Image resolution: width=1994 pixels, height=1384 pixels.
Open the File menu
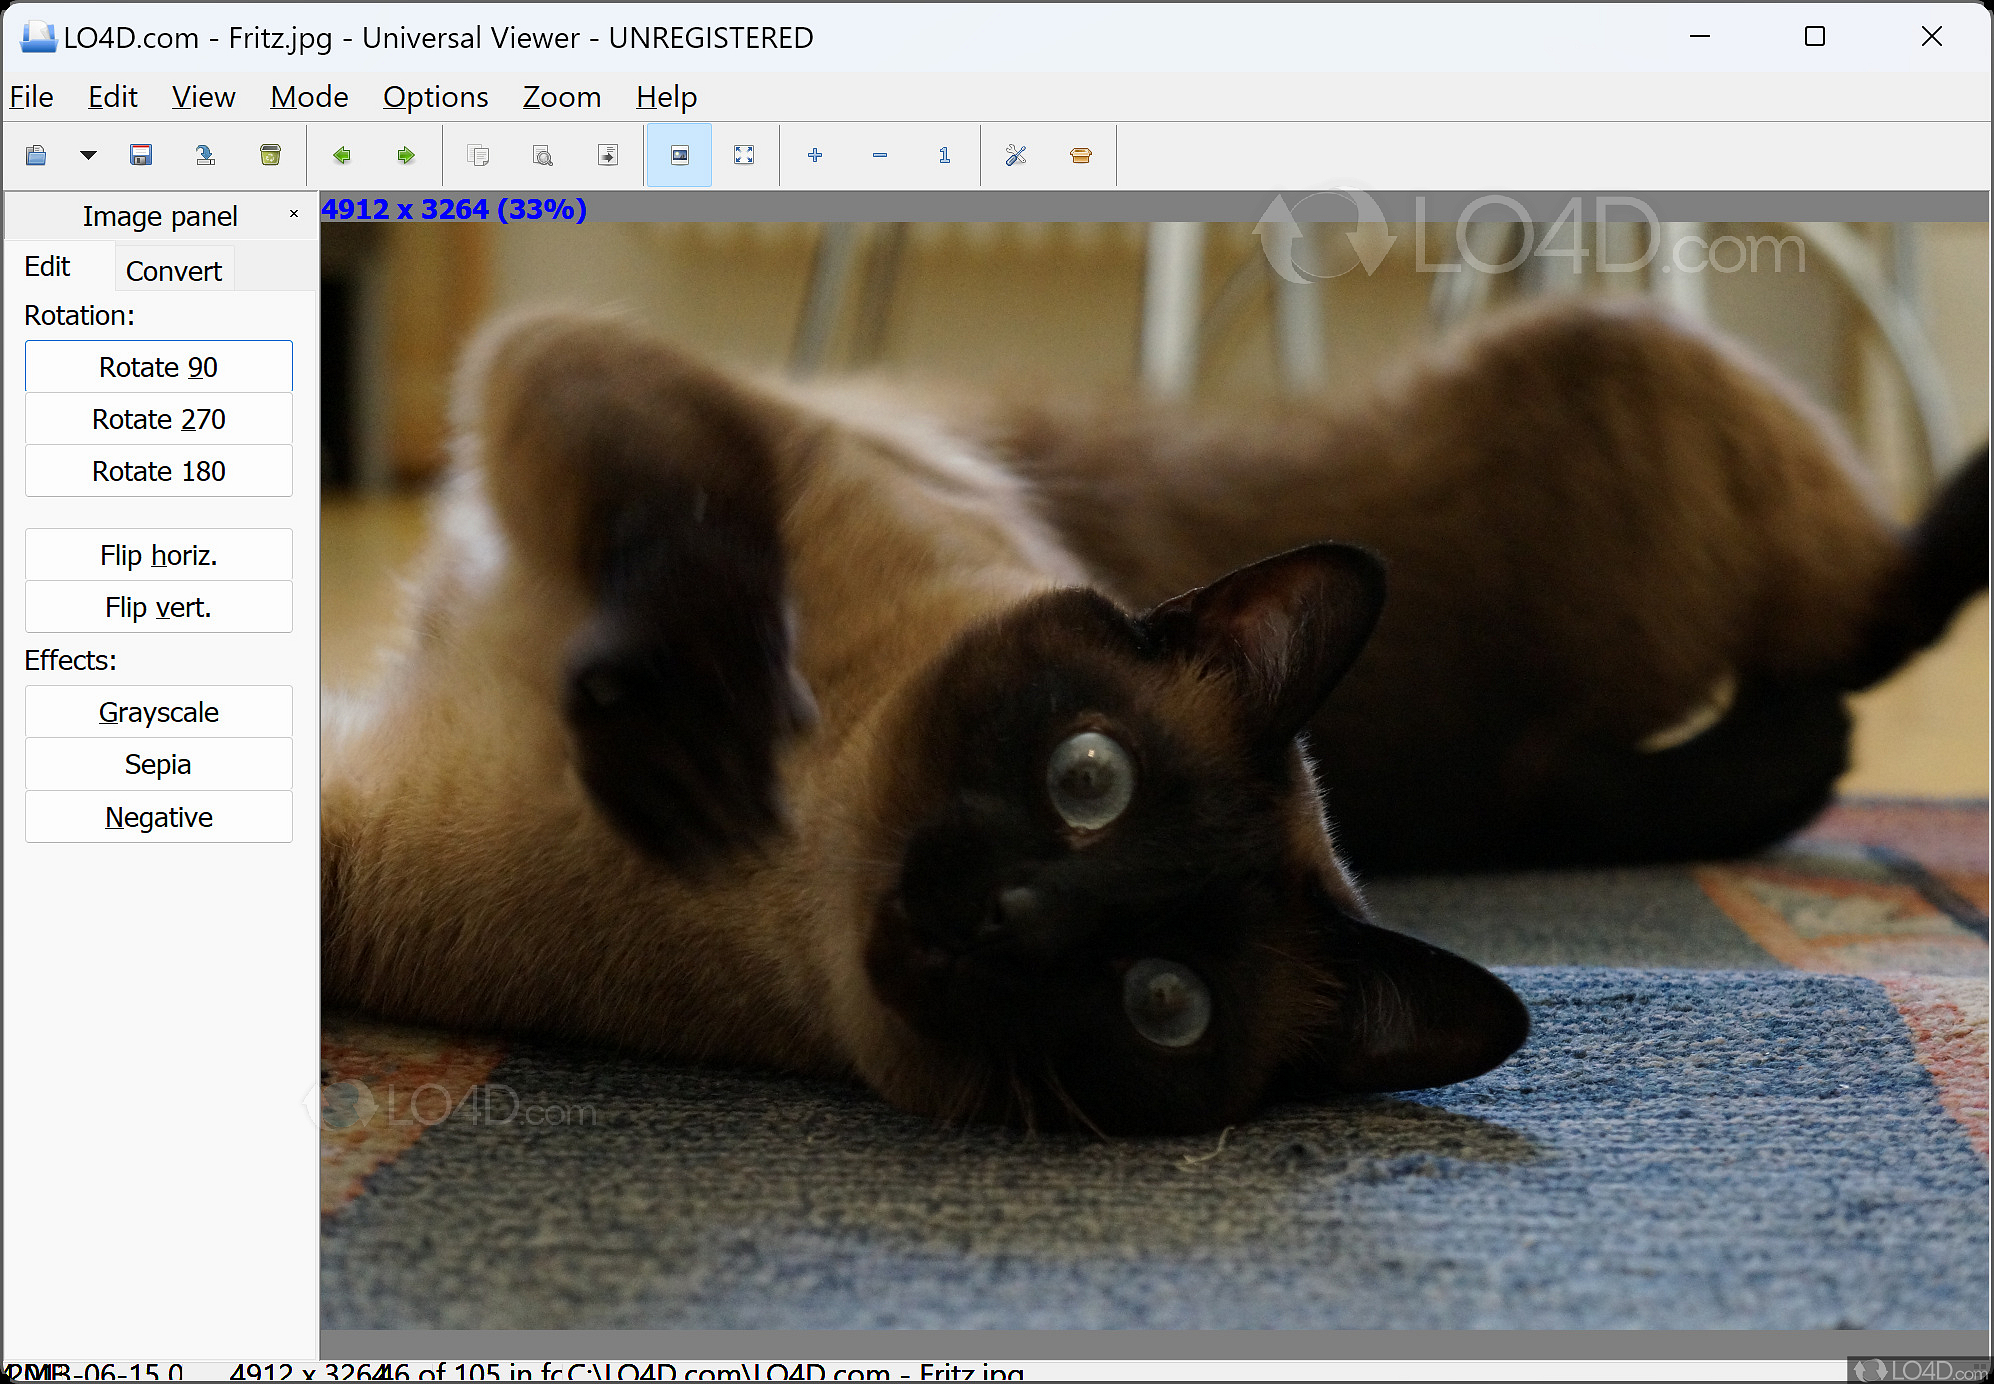tap(31, 97)
